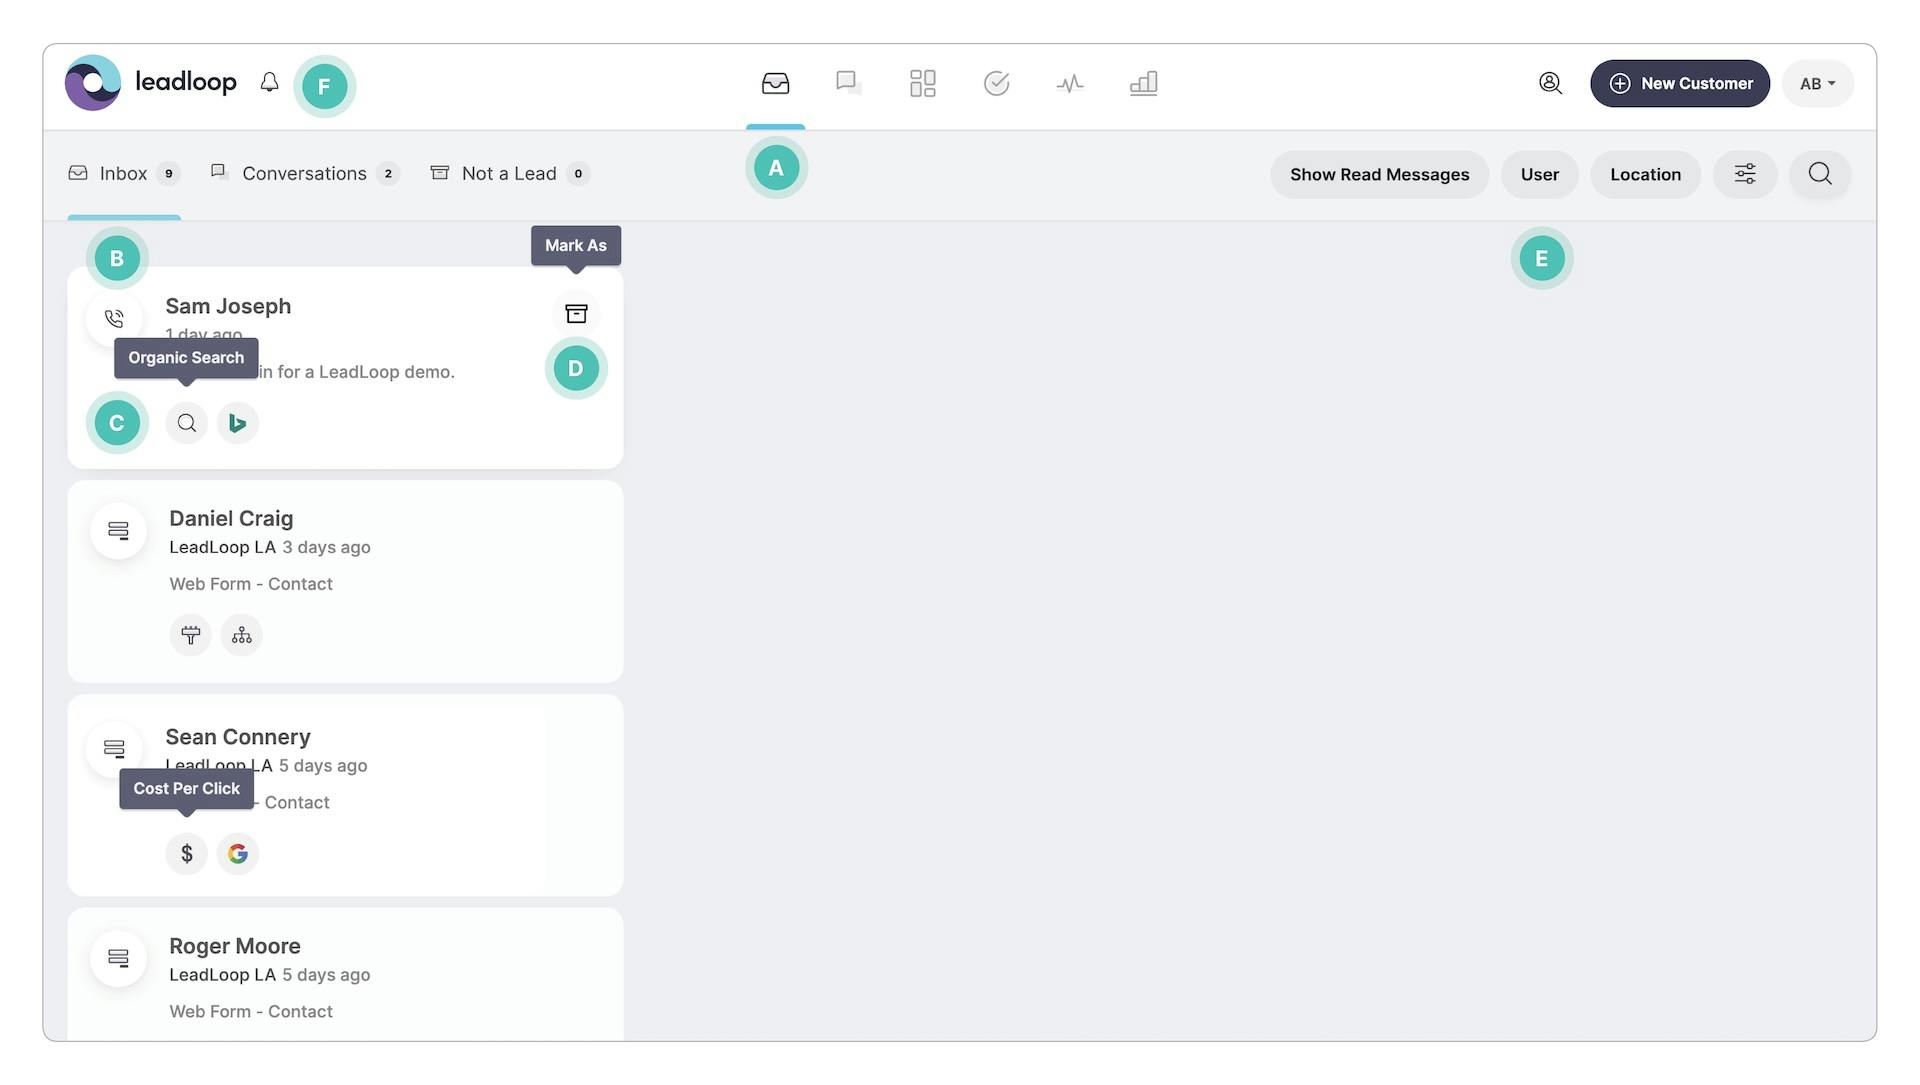Image resolution: width=1920 pixels, height=1085 pixels.
Task: Open the chat conversations navigation icon
Action: pos(848,83)
